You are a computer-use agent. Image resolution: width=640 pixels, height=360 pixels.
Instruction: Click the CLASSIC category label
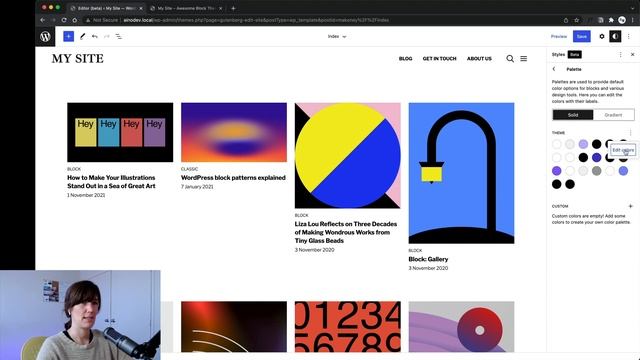(189, 169)
